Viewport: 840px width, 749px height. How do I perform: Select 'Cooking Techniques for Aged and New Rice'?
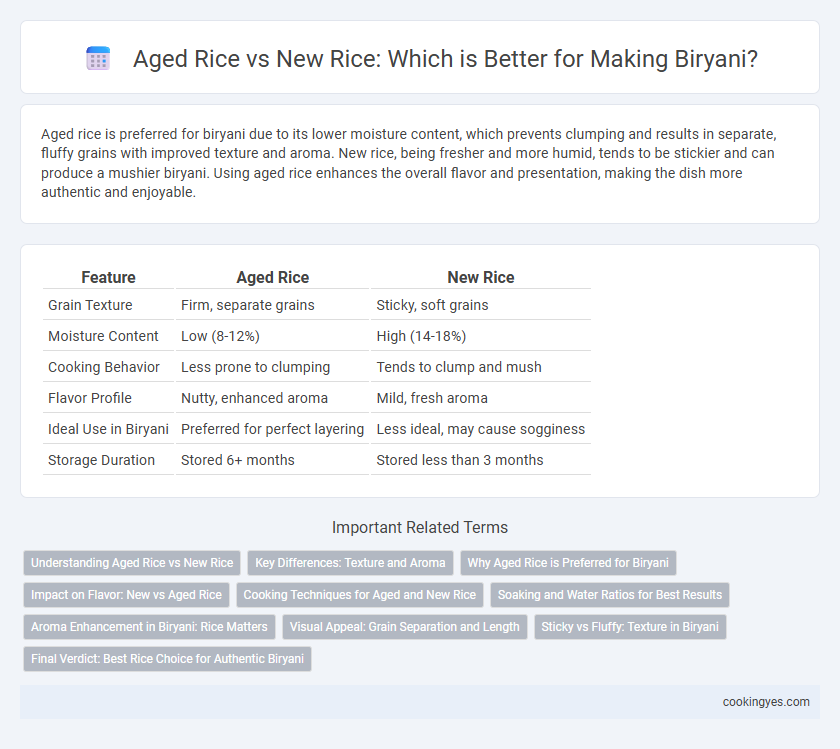(359, 595)
